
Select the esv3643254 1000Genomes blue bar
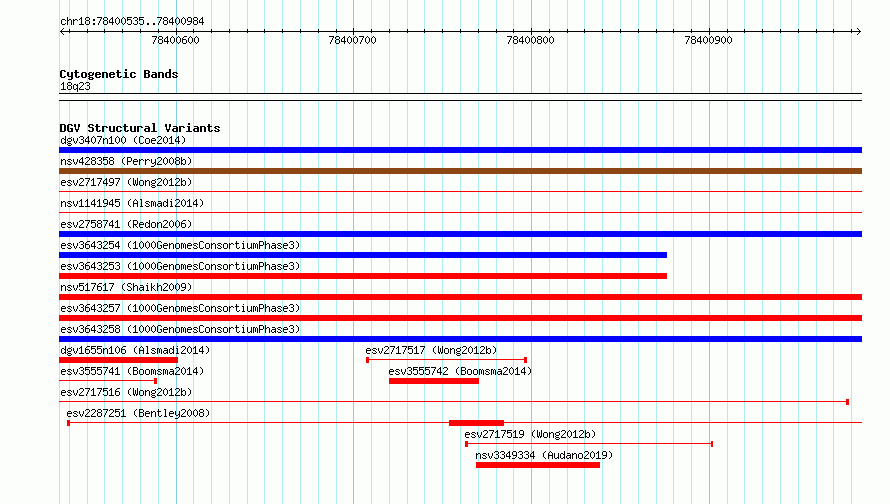[x=363, y=255]
